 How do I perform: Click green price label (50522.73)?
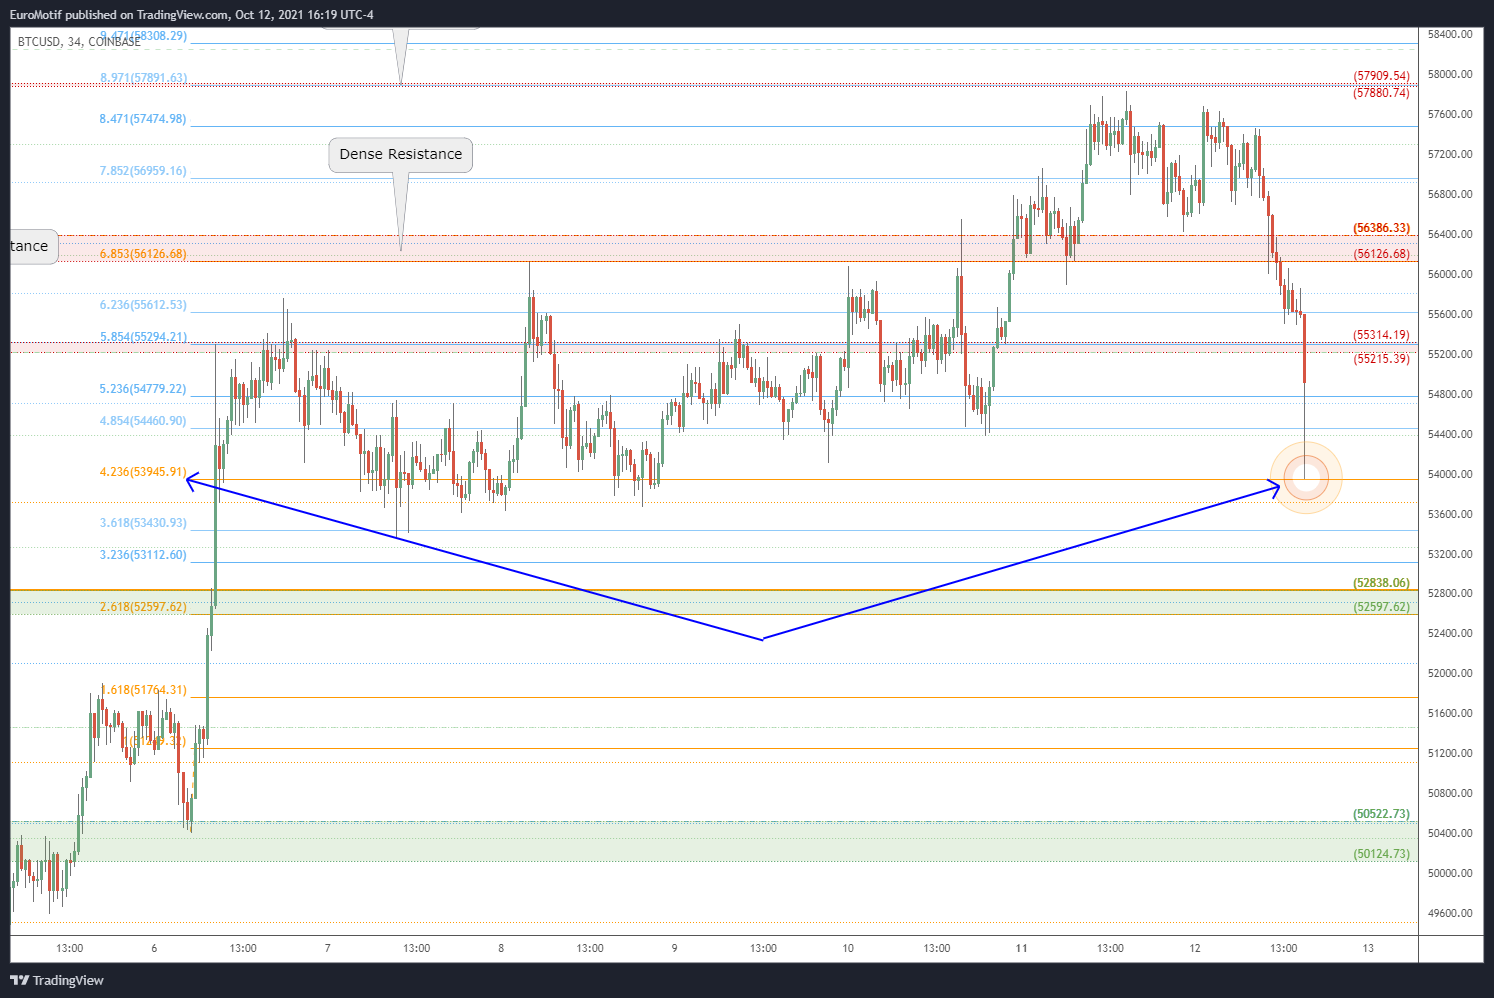(x=1381, y=814)
